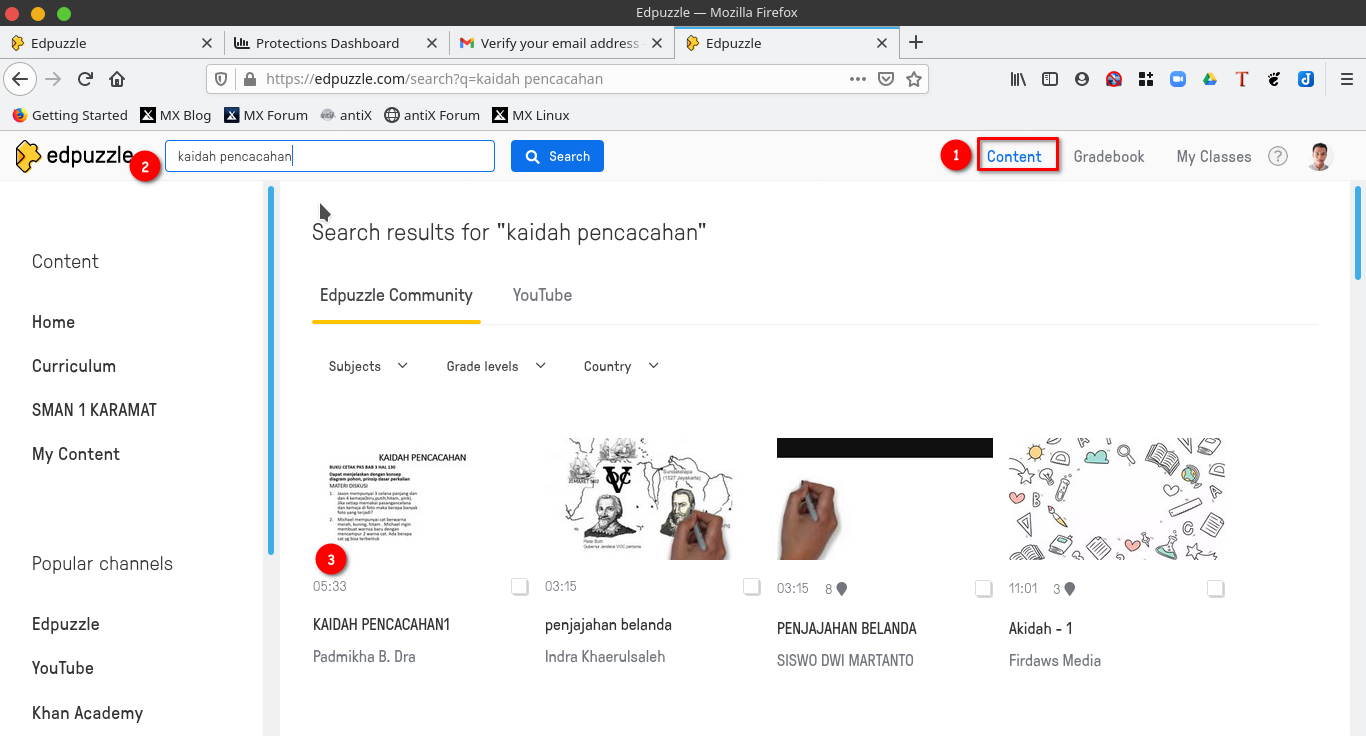1366x736 pixels.
Task: Open the Content menu in header
Action: 1014,156
